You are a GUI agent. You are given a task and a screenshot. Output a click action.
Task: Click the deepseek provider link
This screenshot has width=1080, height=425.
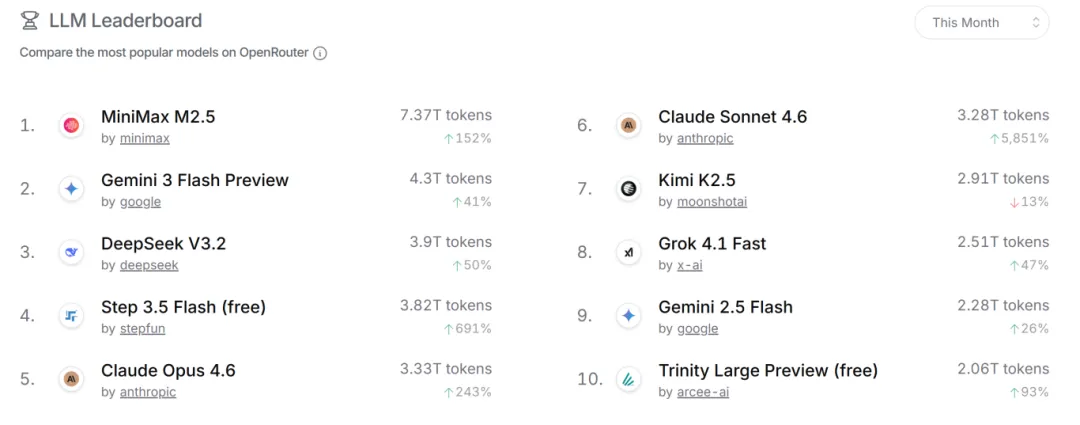click(149, 266)
